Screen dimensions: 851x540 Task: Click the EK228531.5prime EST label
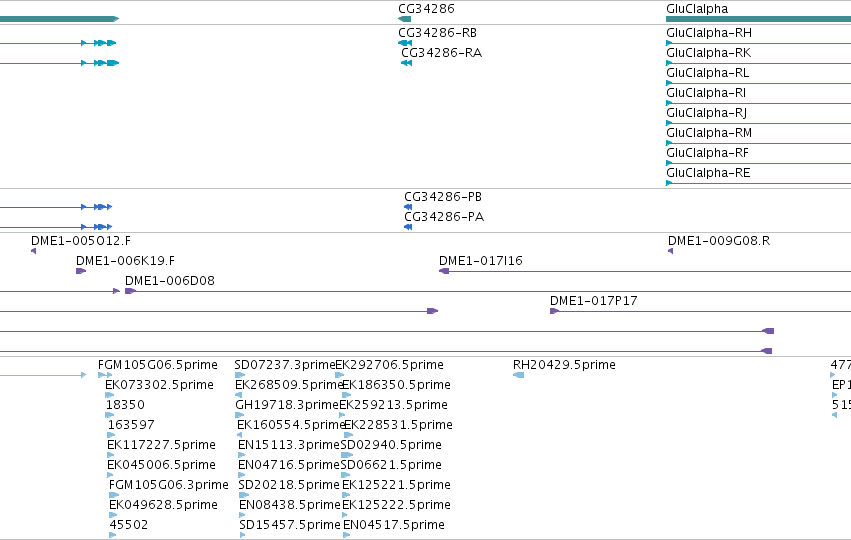398,425
